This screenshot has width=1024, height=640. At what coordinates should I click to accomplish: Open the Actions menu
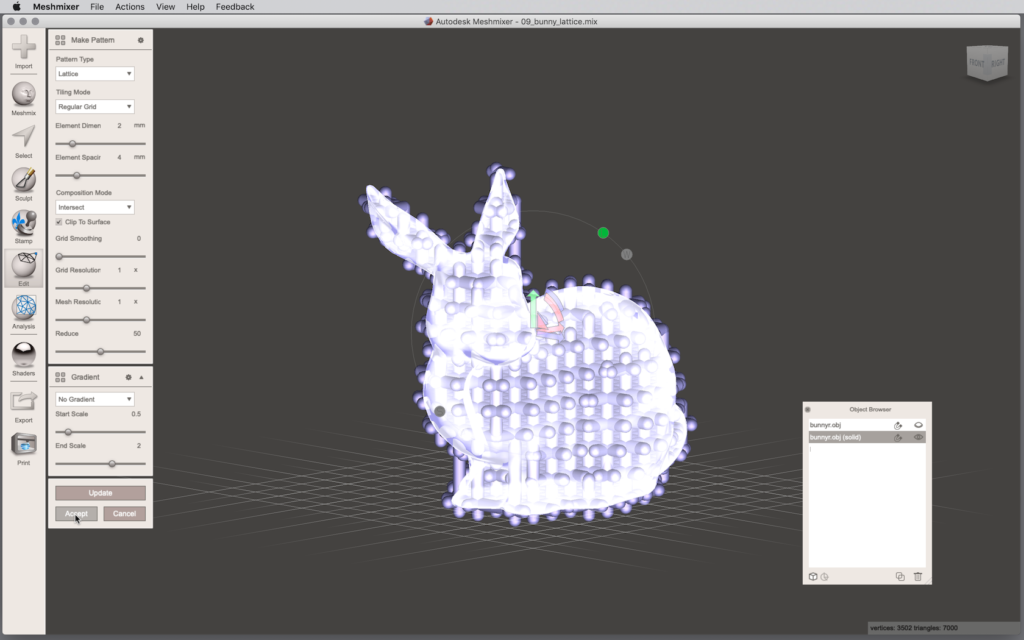129,7
